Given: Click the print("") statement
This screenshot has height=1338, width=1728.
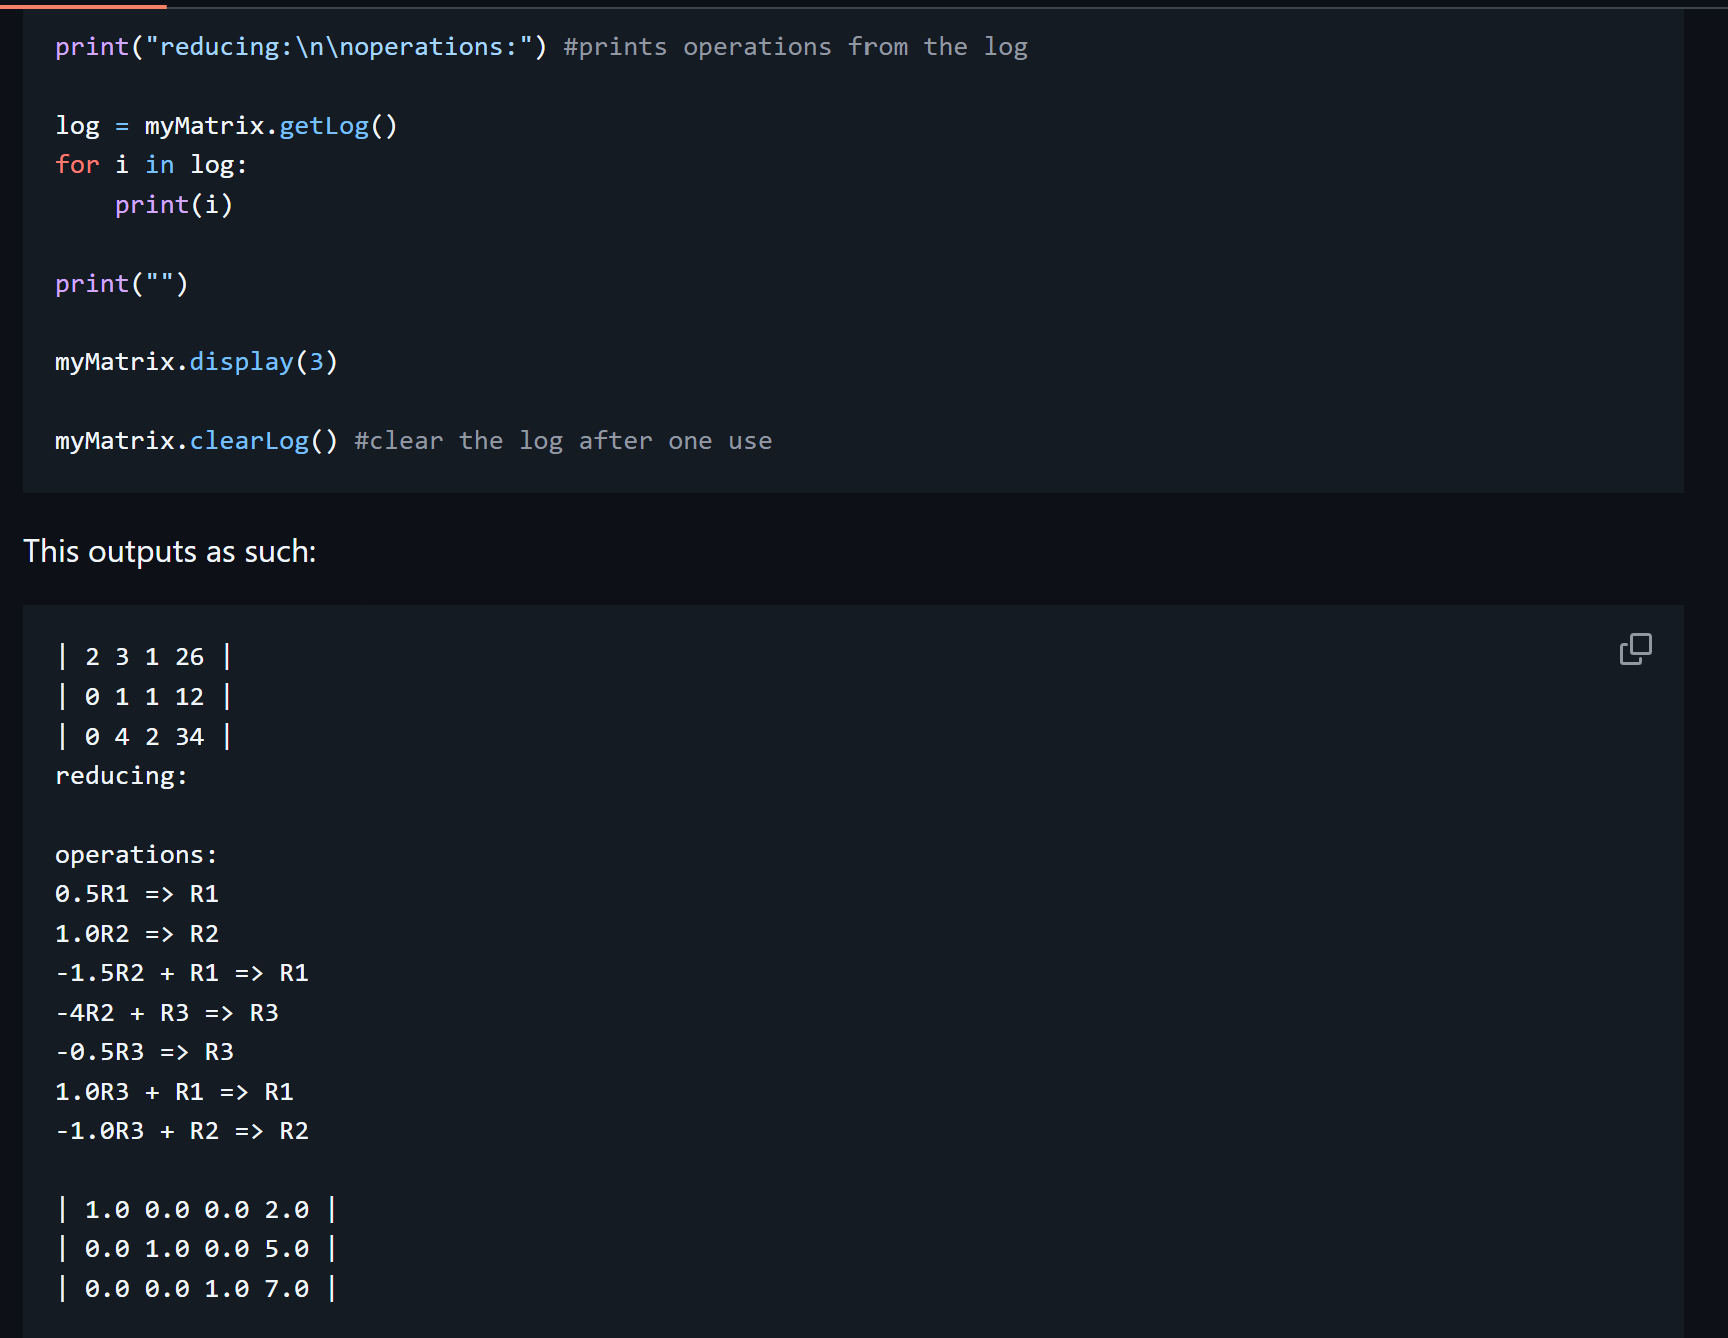Looking at the screenshot, I should [x=121, y=284].
